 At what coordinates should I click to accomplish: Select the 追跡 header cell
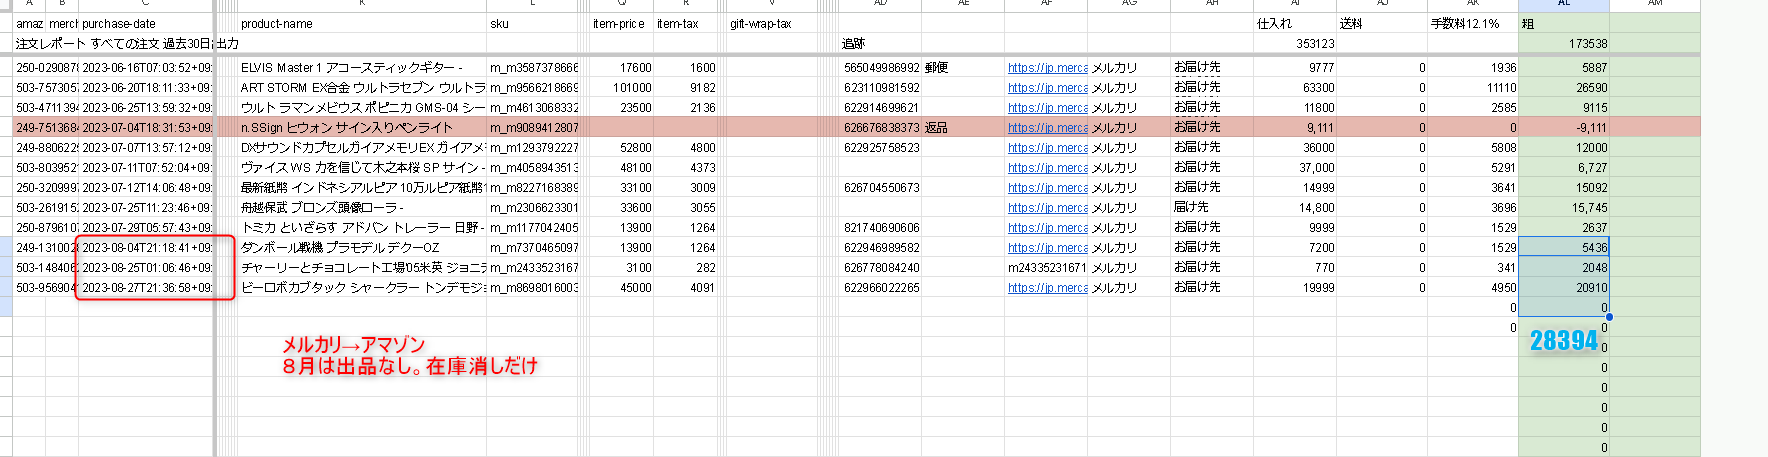[x=880, y=43]
